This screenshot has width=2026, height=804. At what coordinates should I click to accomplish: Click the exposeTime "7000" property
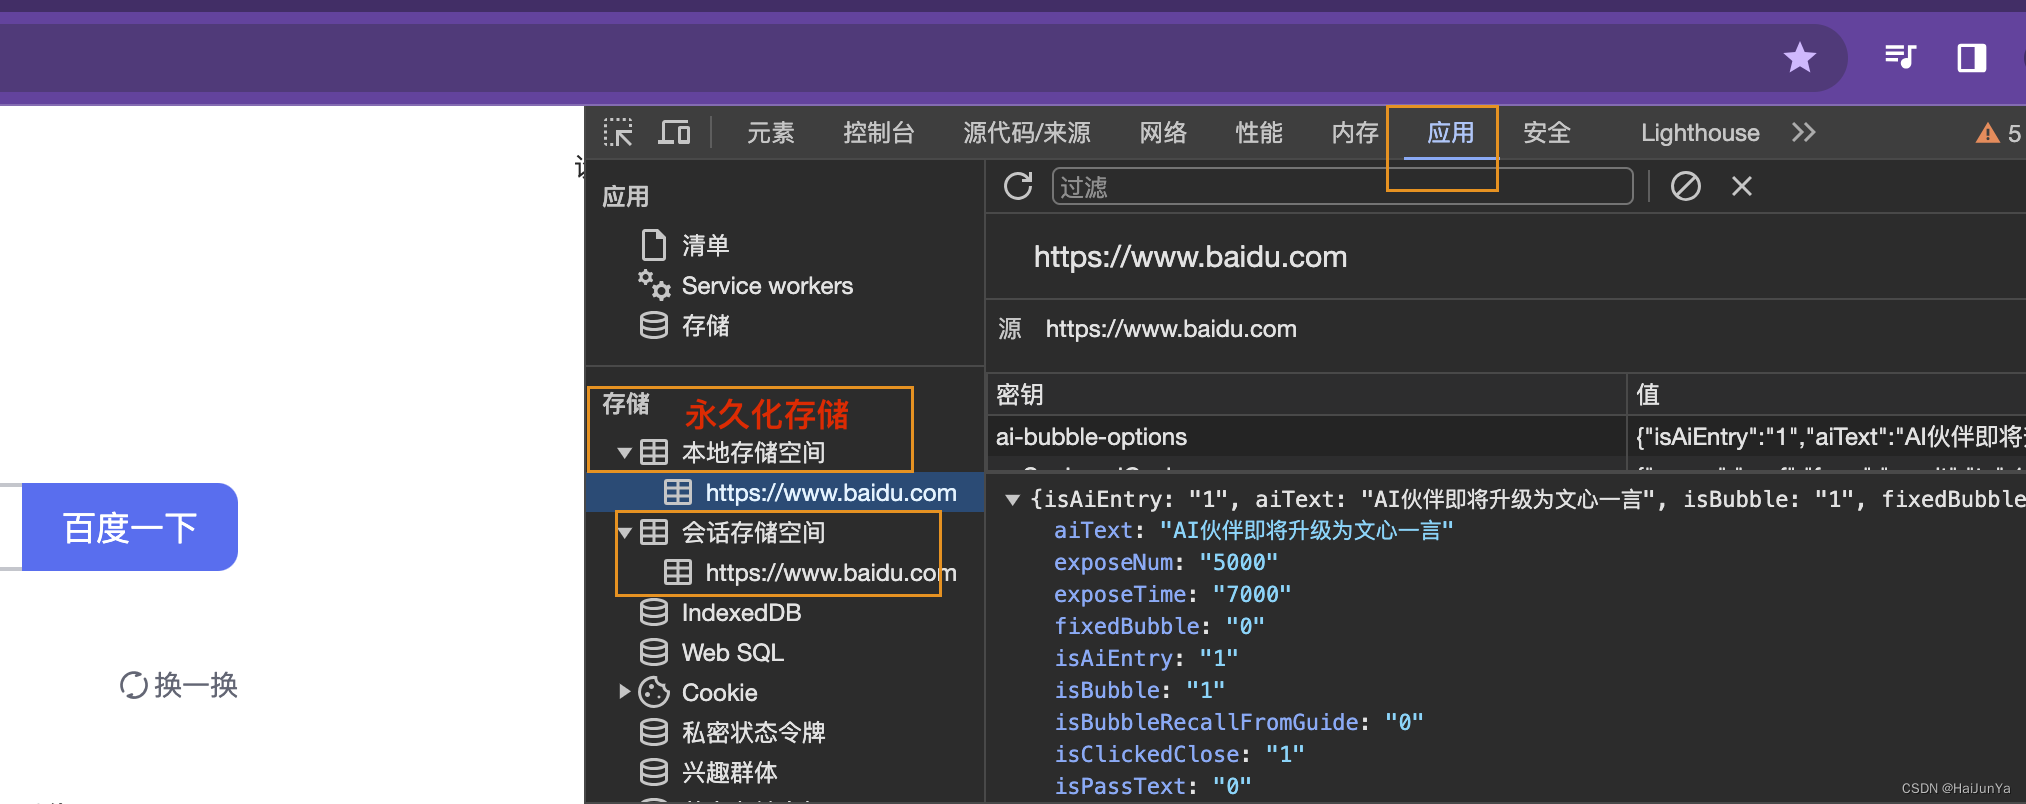(1173, 595)
